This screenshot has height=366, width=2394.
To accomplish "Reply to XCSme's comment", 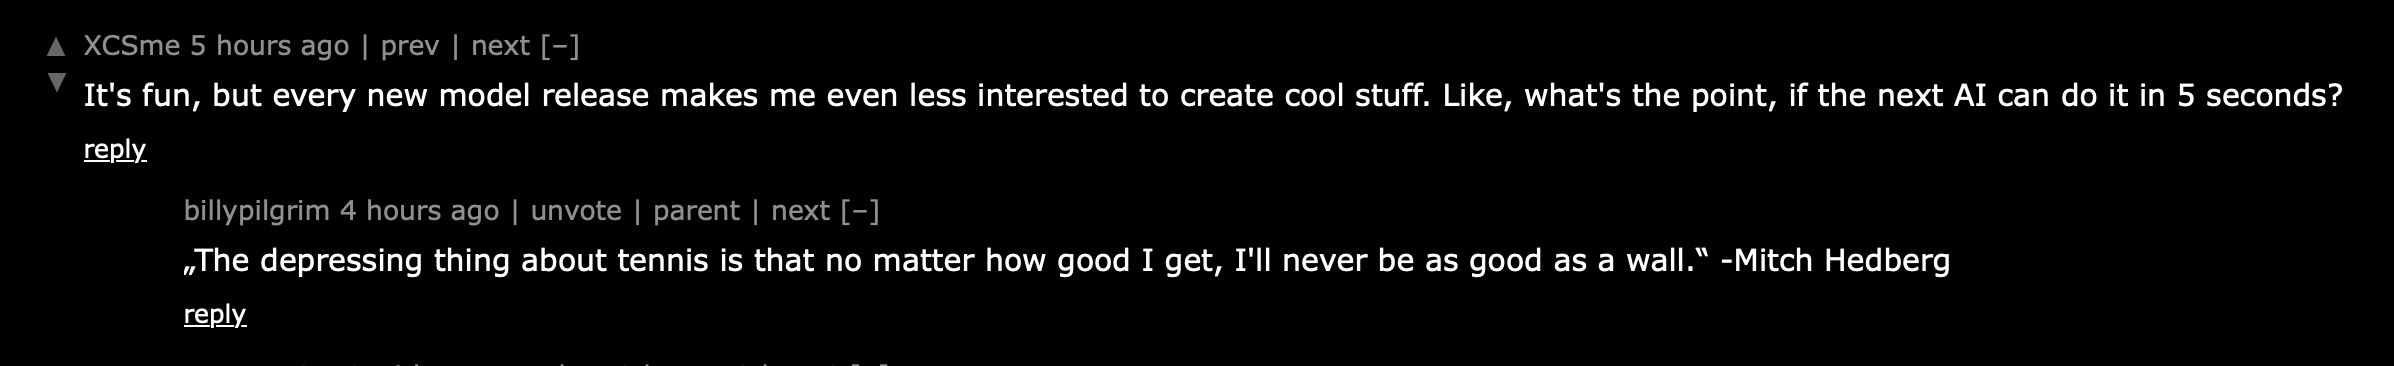I will point(115,150).
